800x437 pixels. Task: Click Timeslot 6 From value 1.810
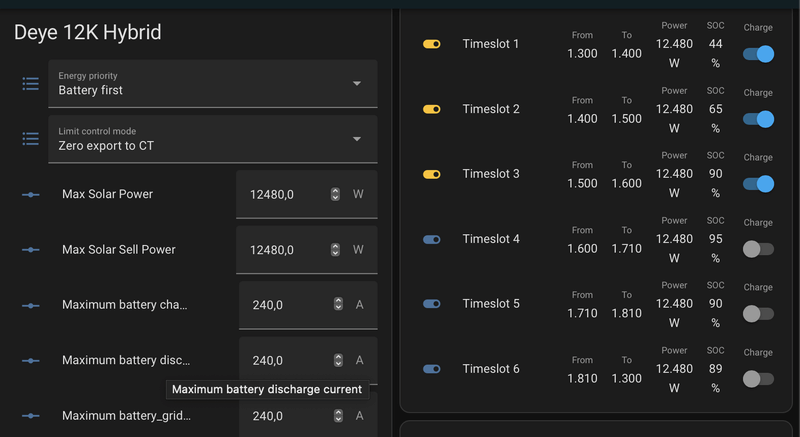click(x=582, y=378)
